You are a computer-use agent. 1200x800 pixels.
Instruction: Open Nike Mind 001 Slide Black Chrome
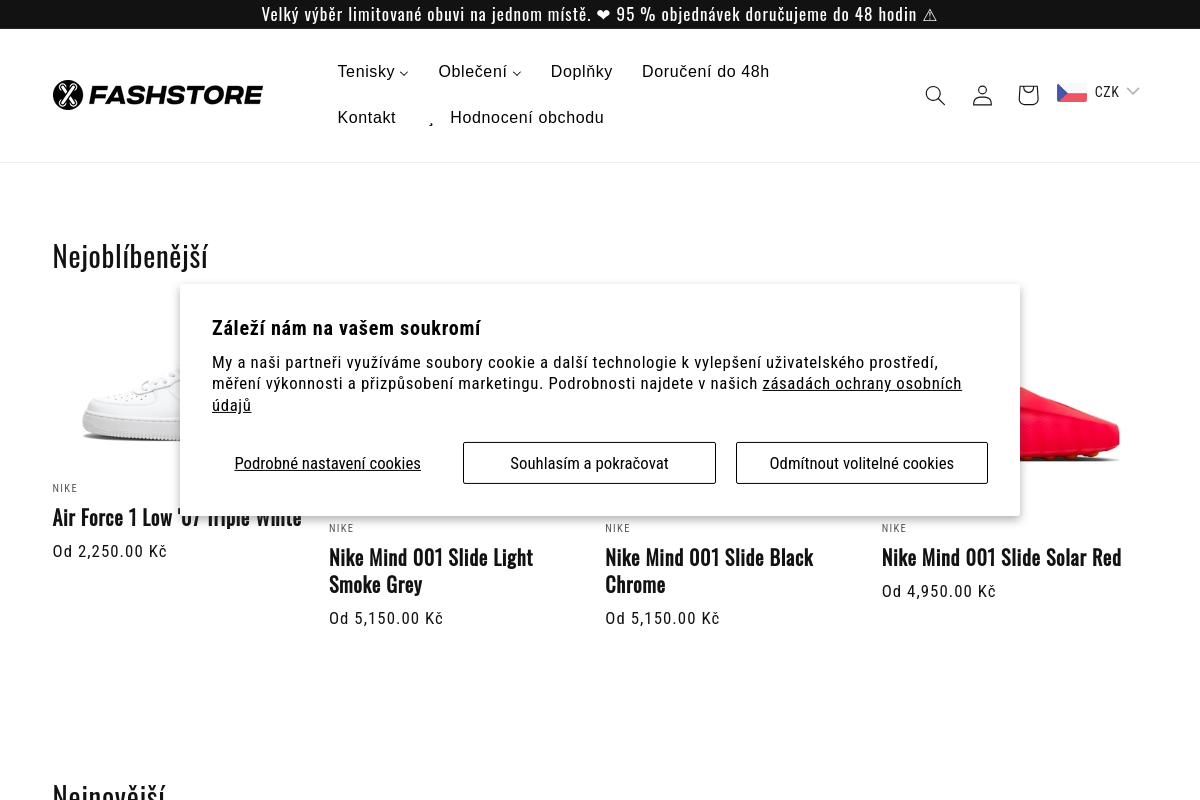710,571
